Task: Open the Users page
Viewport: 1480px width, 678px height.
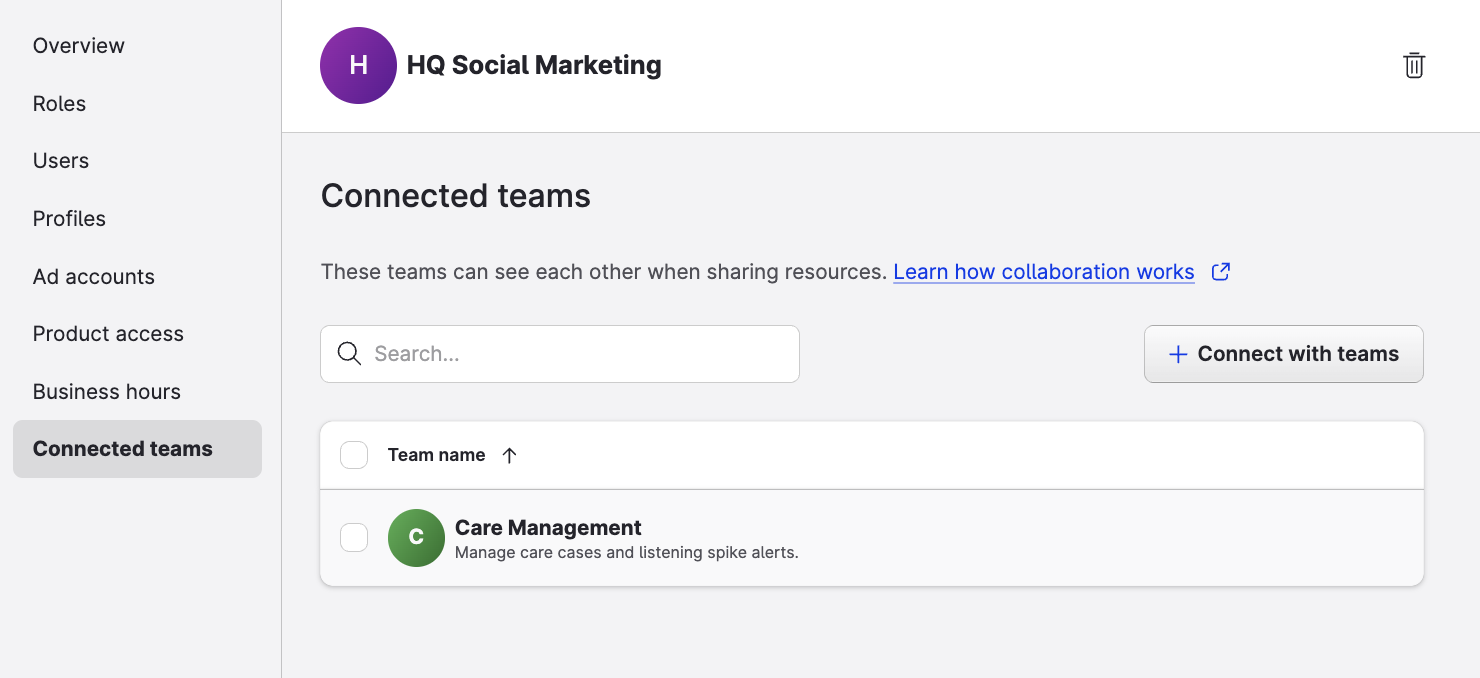Action: 61,161
